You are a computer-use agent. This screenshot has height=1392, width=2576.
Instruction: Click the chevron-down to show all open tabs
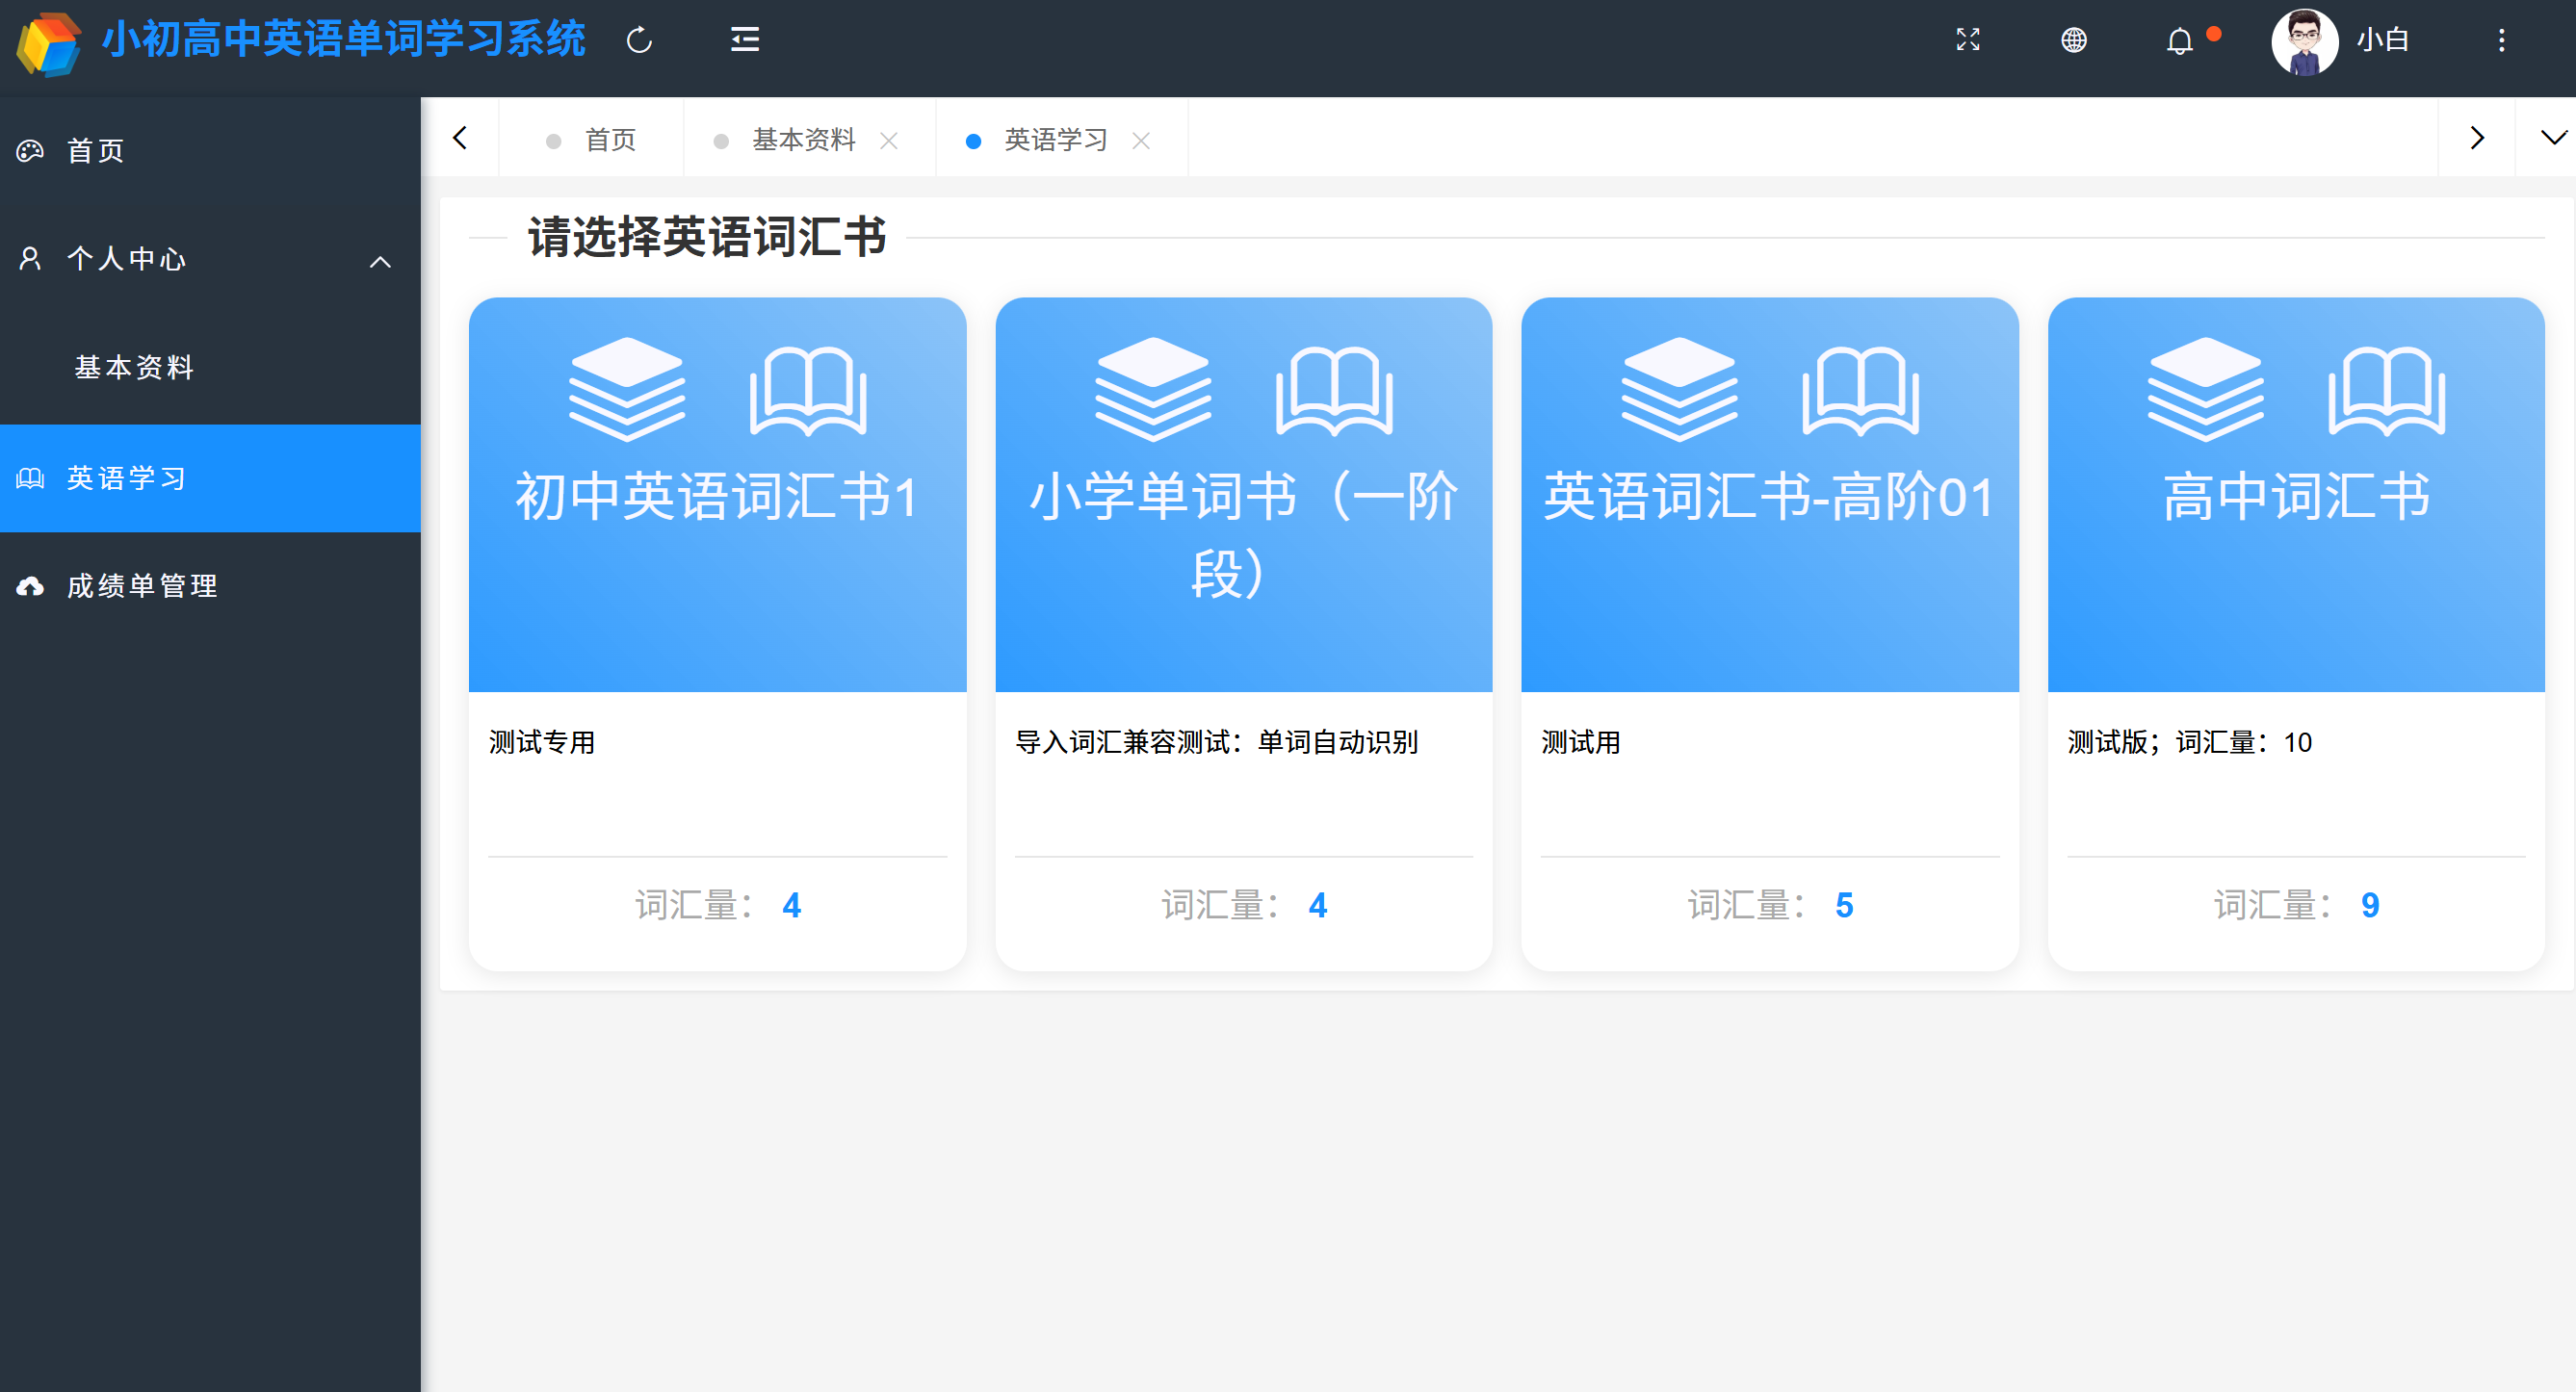(2553, 138)
